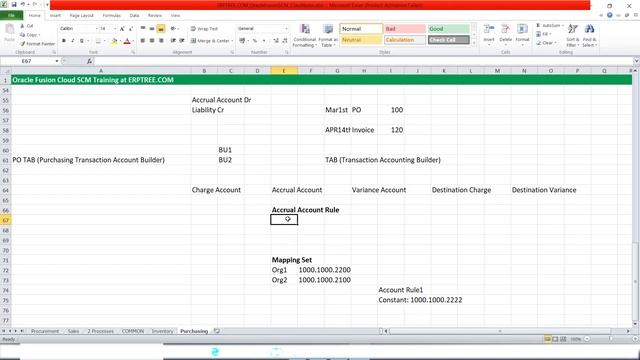
Task: Select Middle Align icon
Action: point(152,29)
